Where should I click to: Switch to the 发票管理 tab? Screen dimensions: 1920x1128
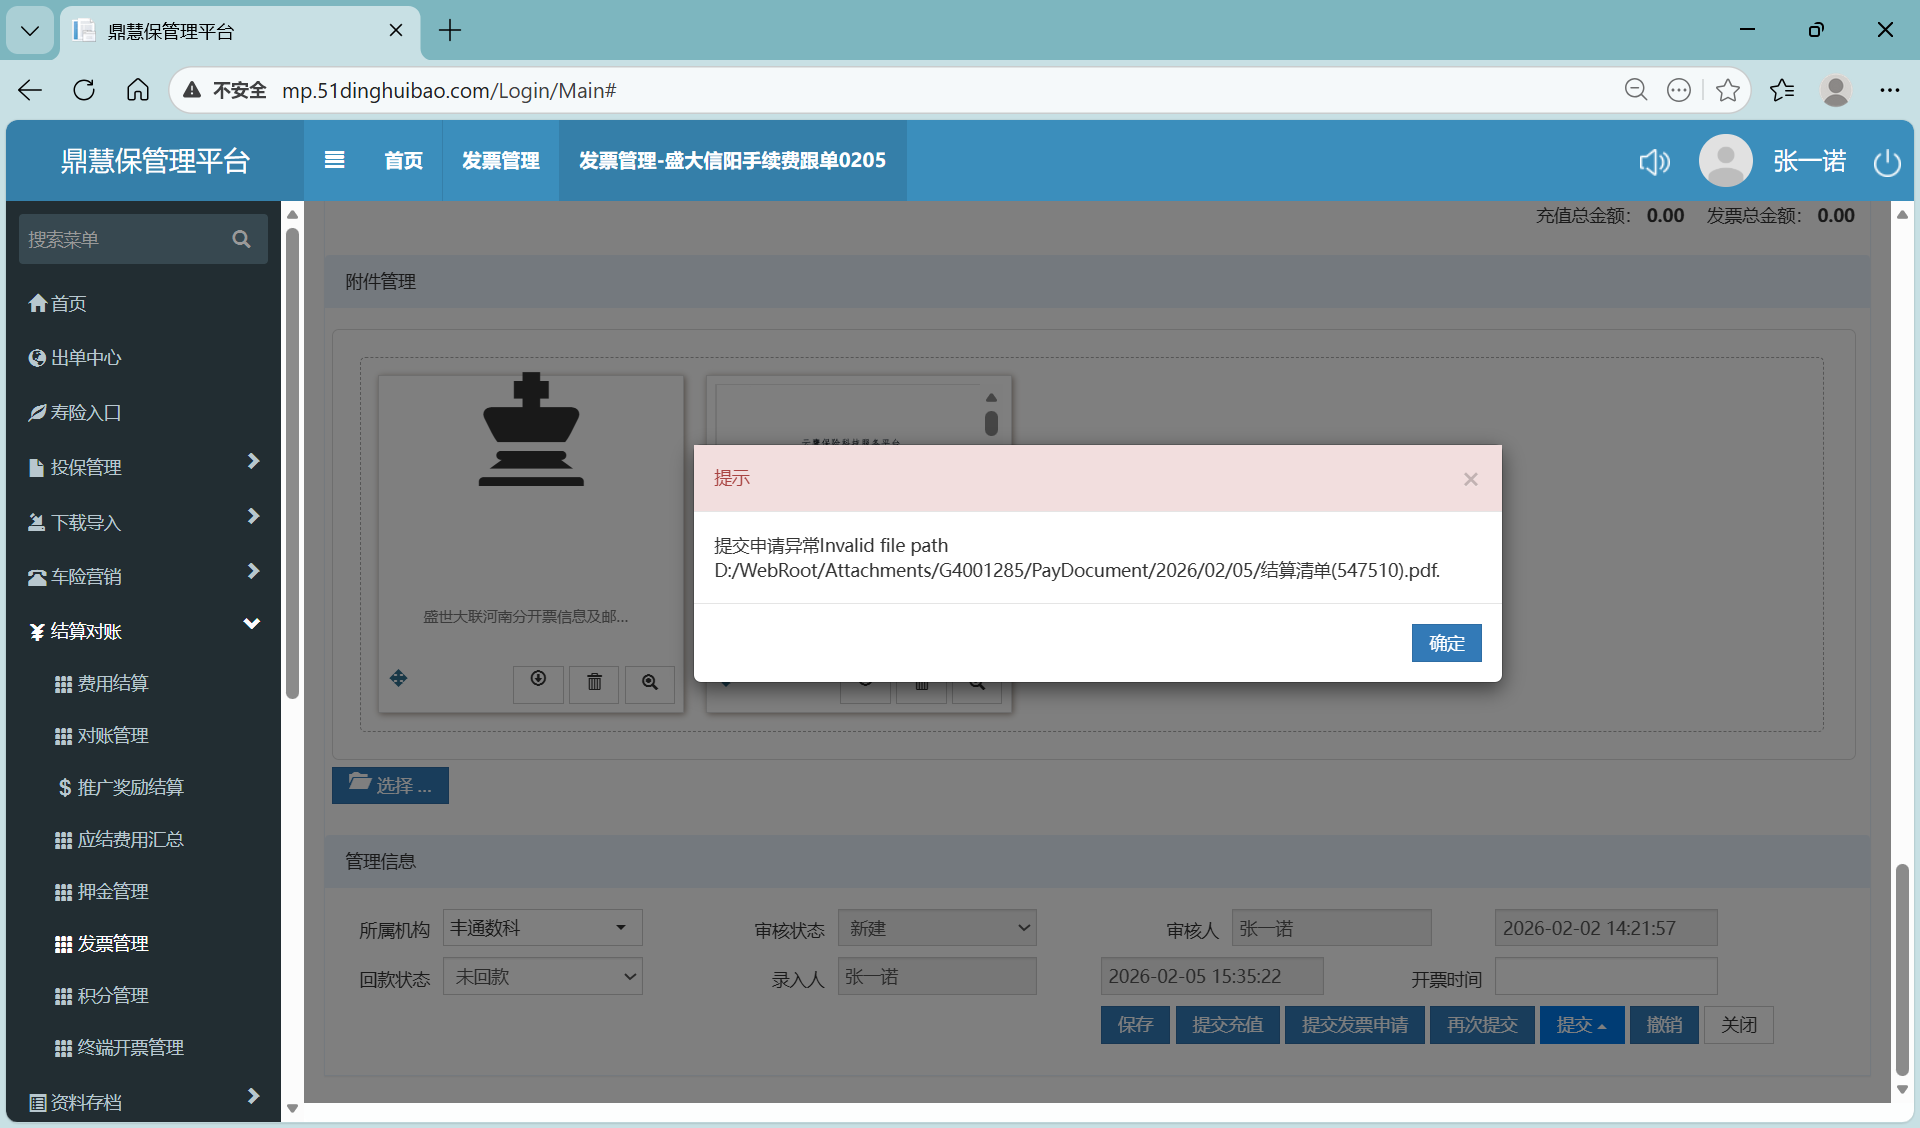coord(500,160)
